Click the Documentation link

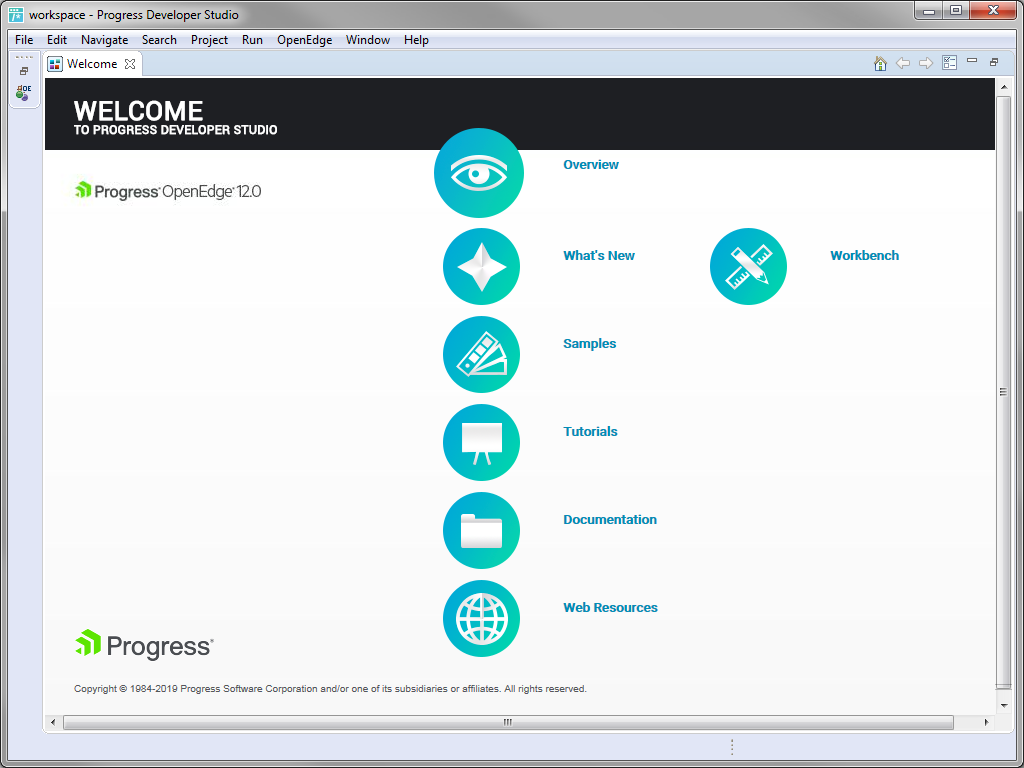pyautogui.click(x=610, y=520)
